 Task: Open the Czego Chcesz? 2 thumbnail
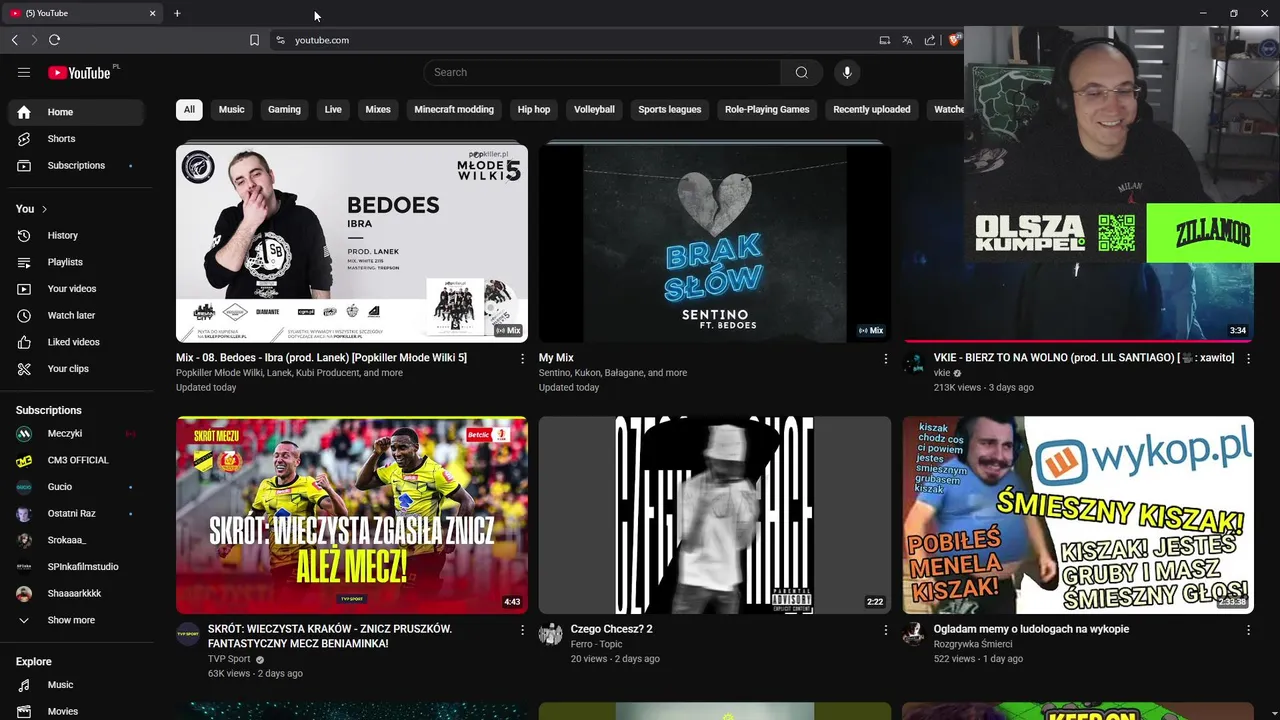715,515
